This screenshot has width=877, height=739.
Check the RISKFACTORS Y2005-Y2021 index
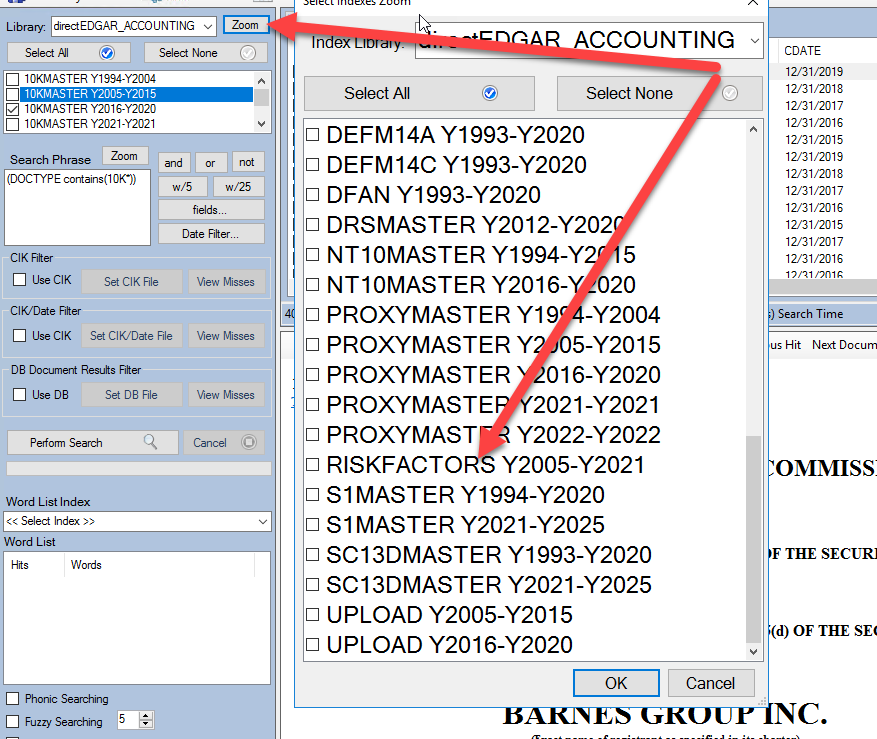pyautogui.click(x=313, y=464)
